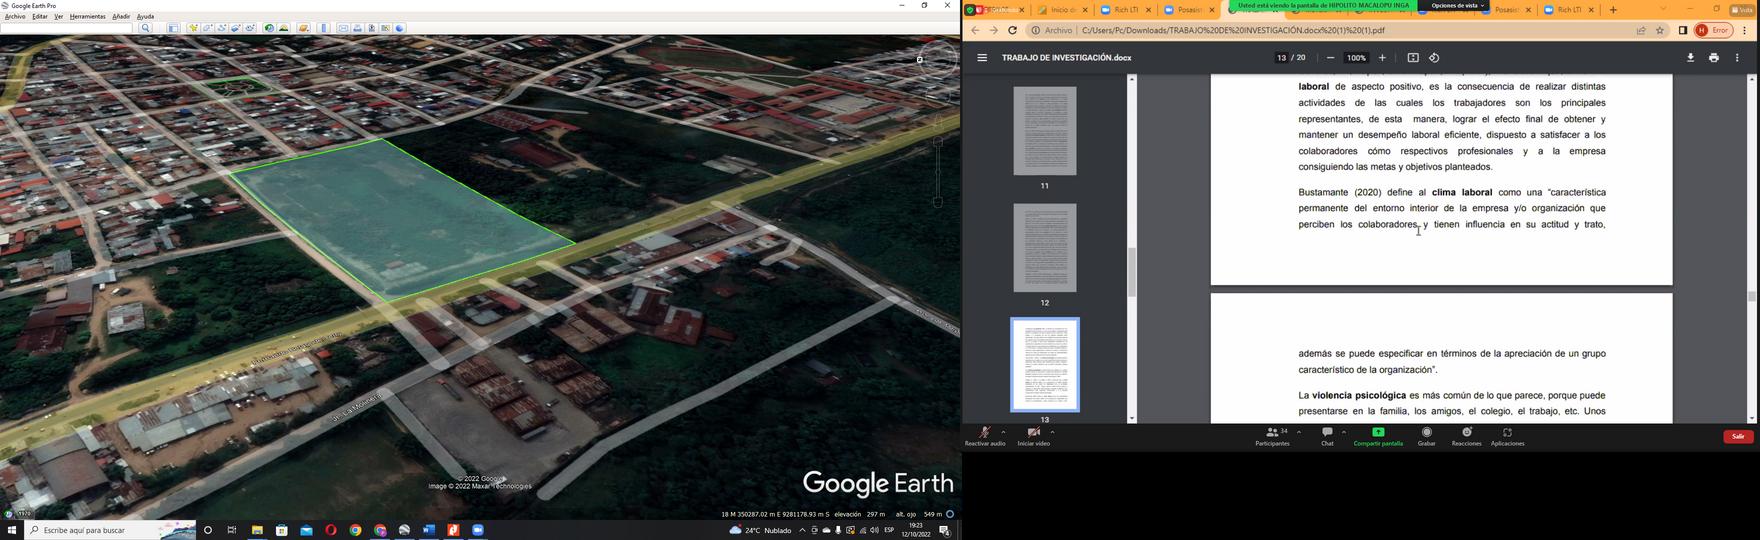Open the Añadir menu
Image resolution: width=1760 pixels, height=540 pixels.
click(x=121, y=17)
